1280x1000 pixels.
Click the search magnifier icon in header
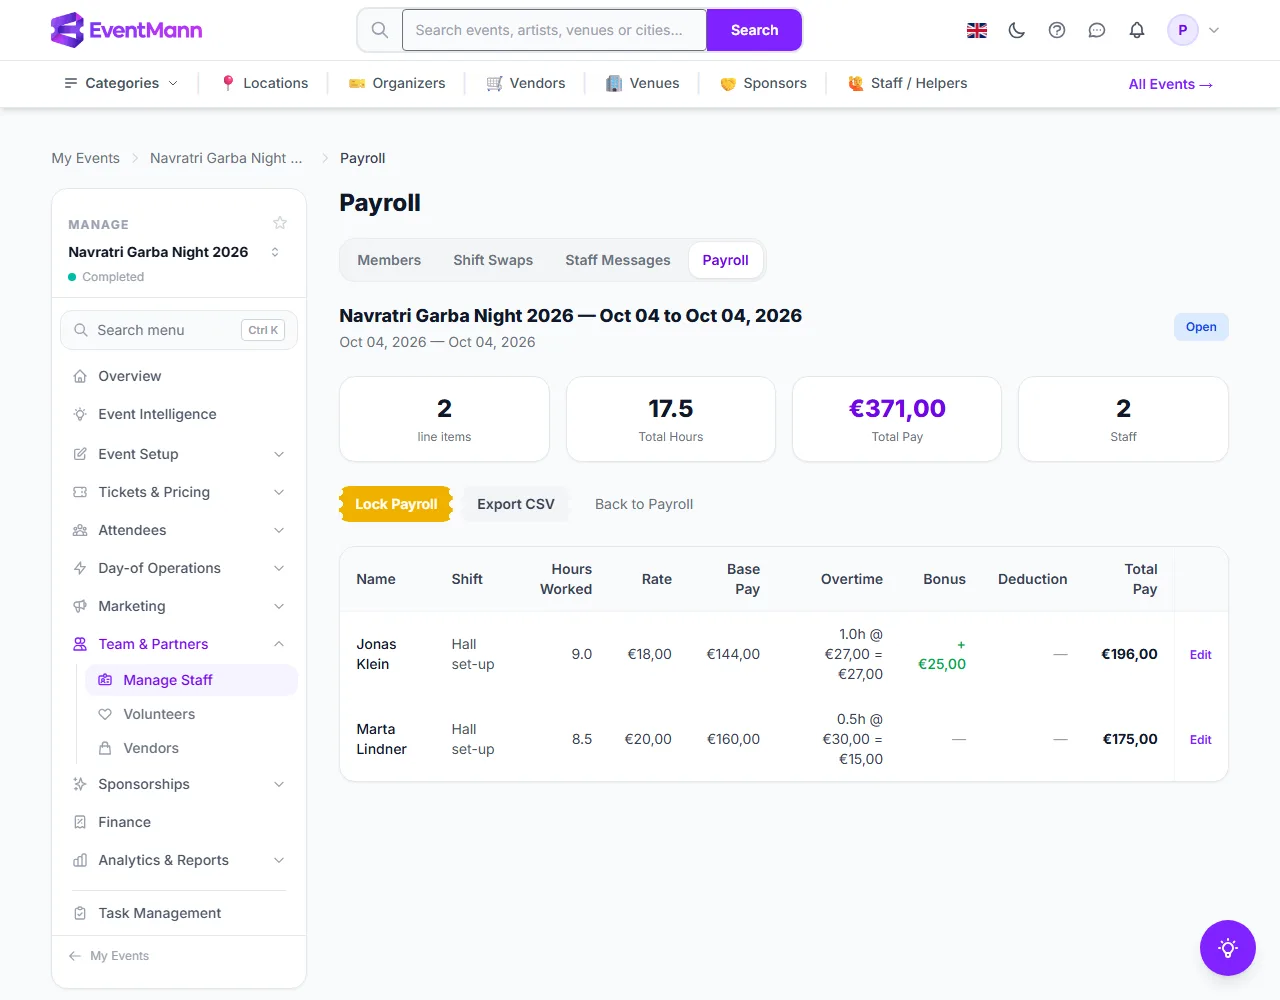click(x=380, y=30)
